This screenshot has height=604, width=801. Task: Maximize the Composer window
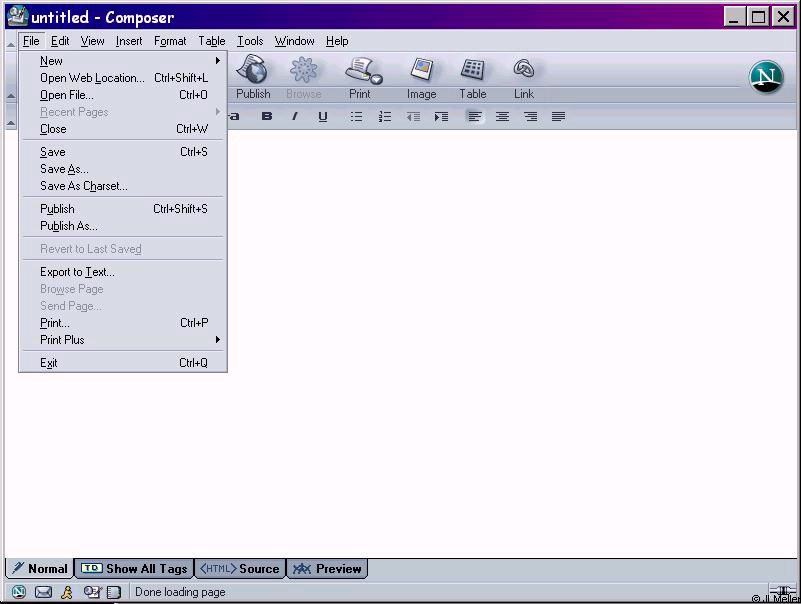758,17
